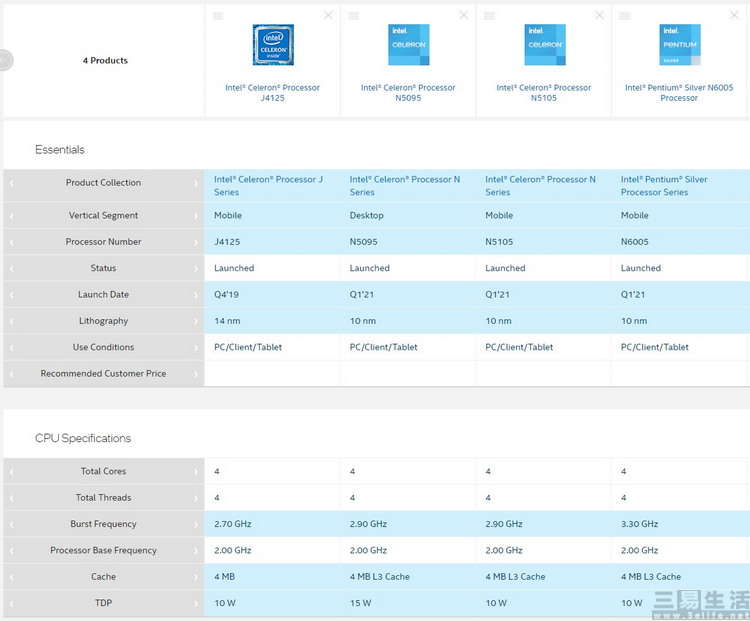
Task: Click right chevron on Burst Frequency row
Action: click(196, 524)
